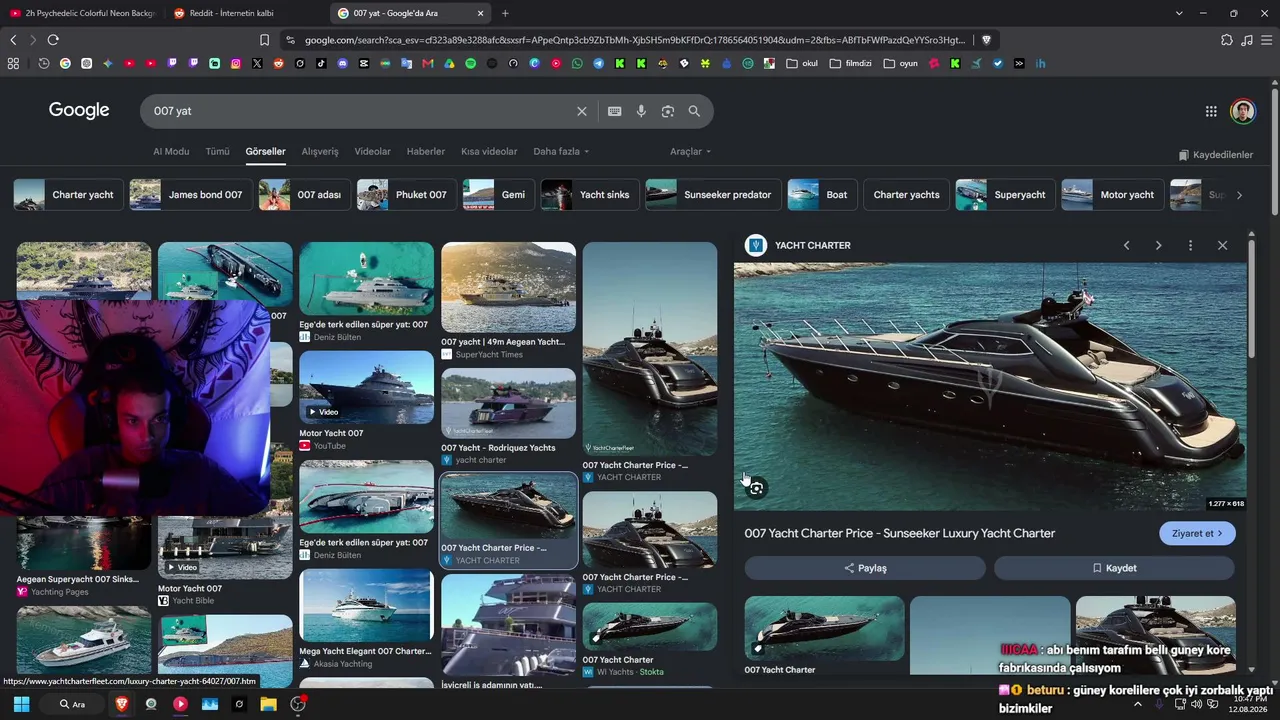The height and width of the screenshot is (720, 1280).
Task: Click the Paylaş share button
Action: (865, 568)
